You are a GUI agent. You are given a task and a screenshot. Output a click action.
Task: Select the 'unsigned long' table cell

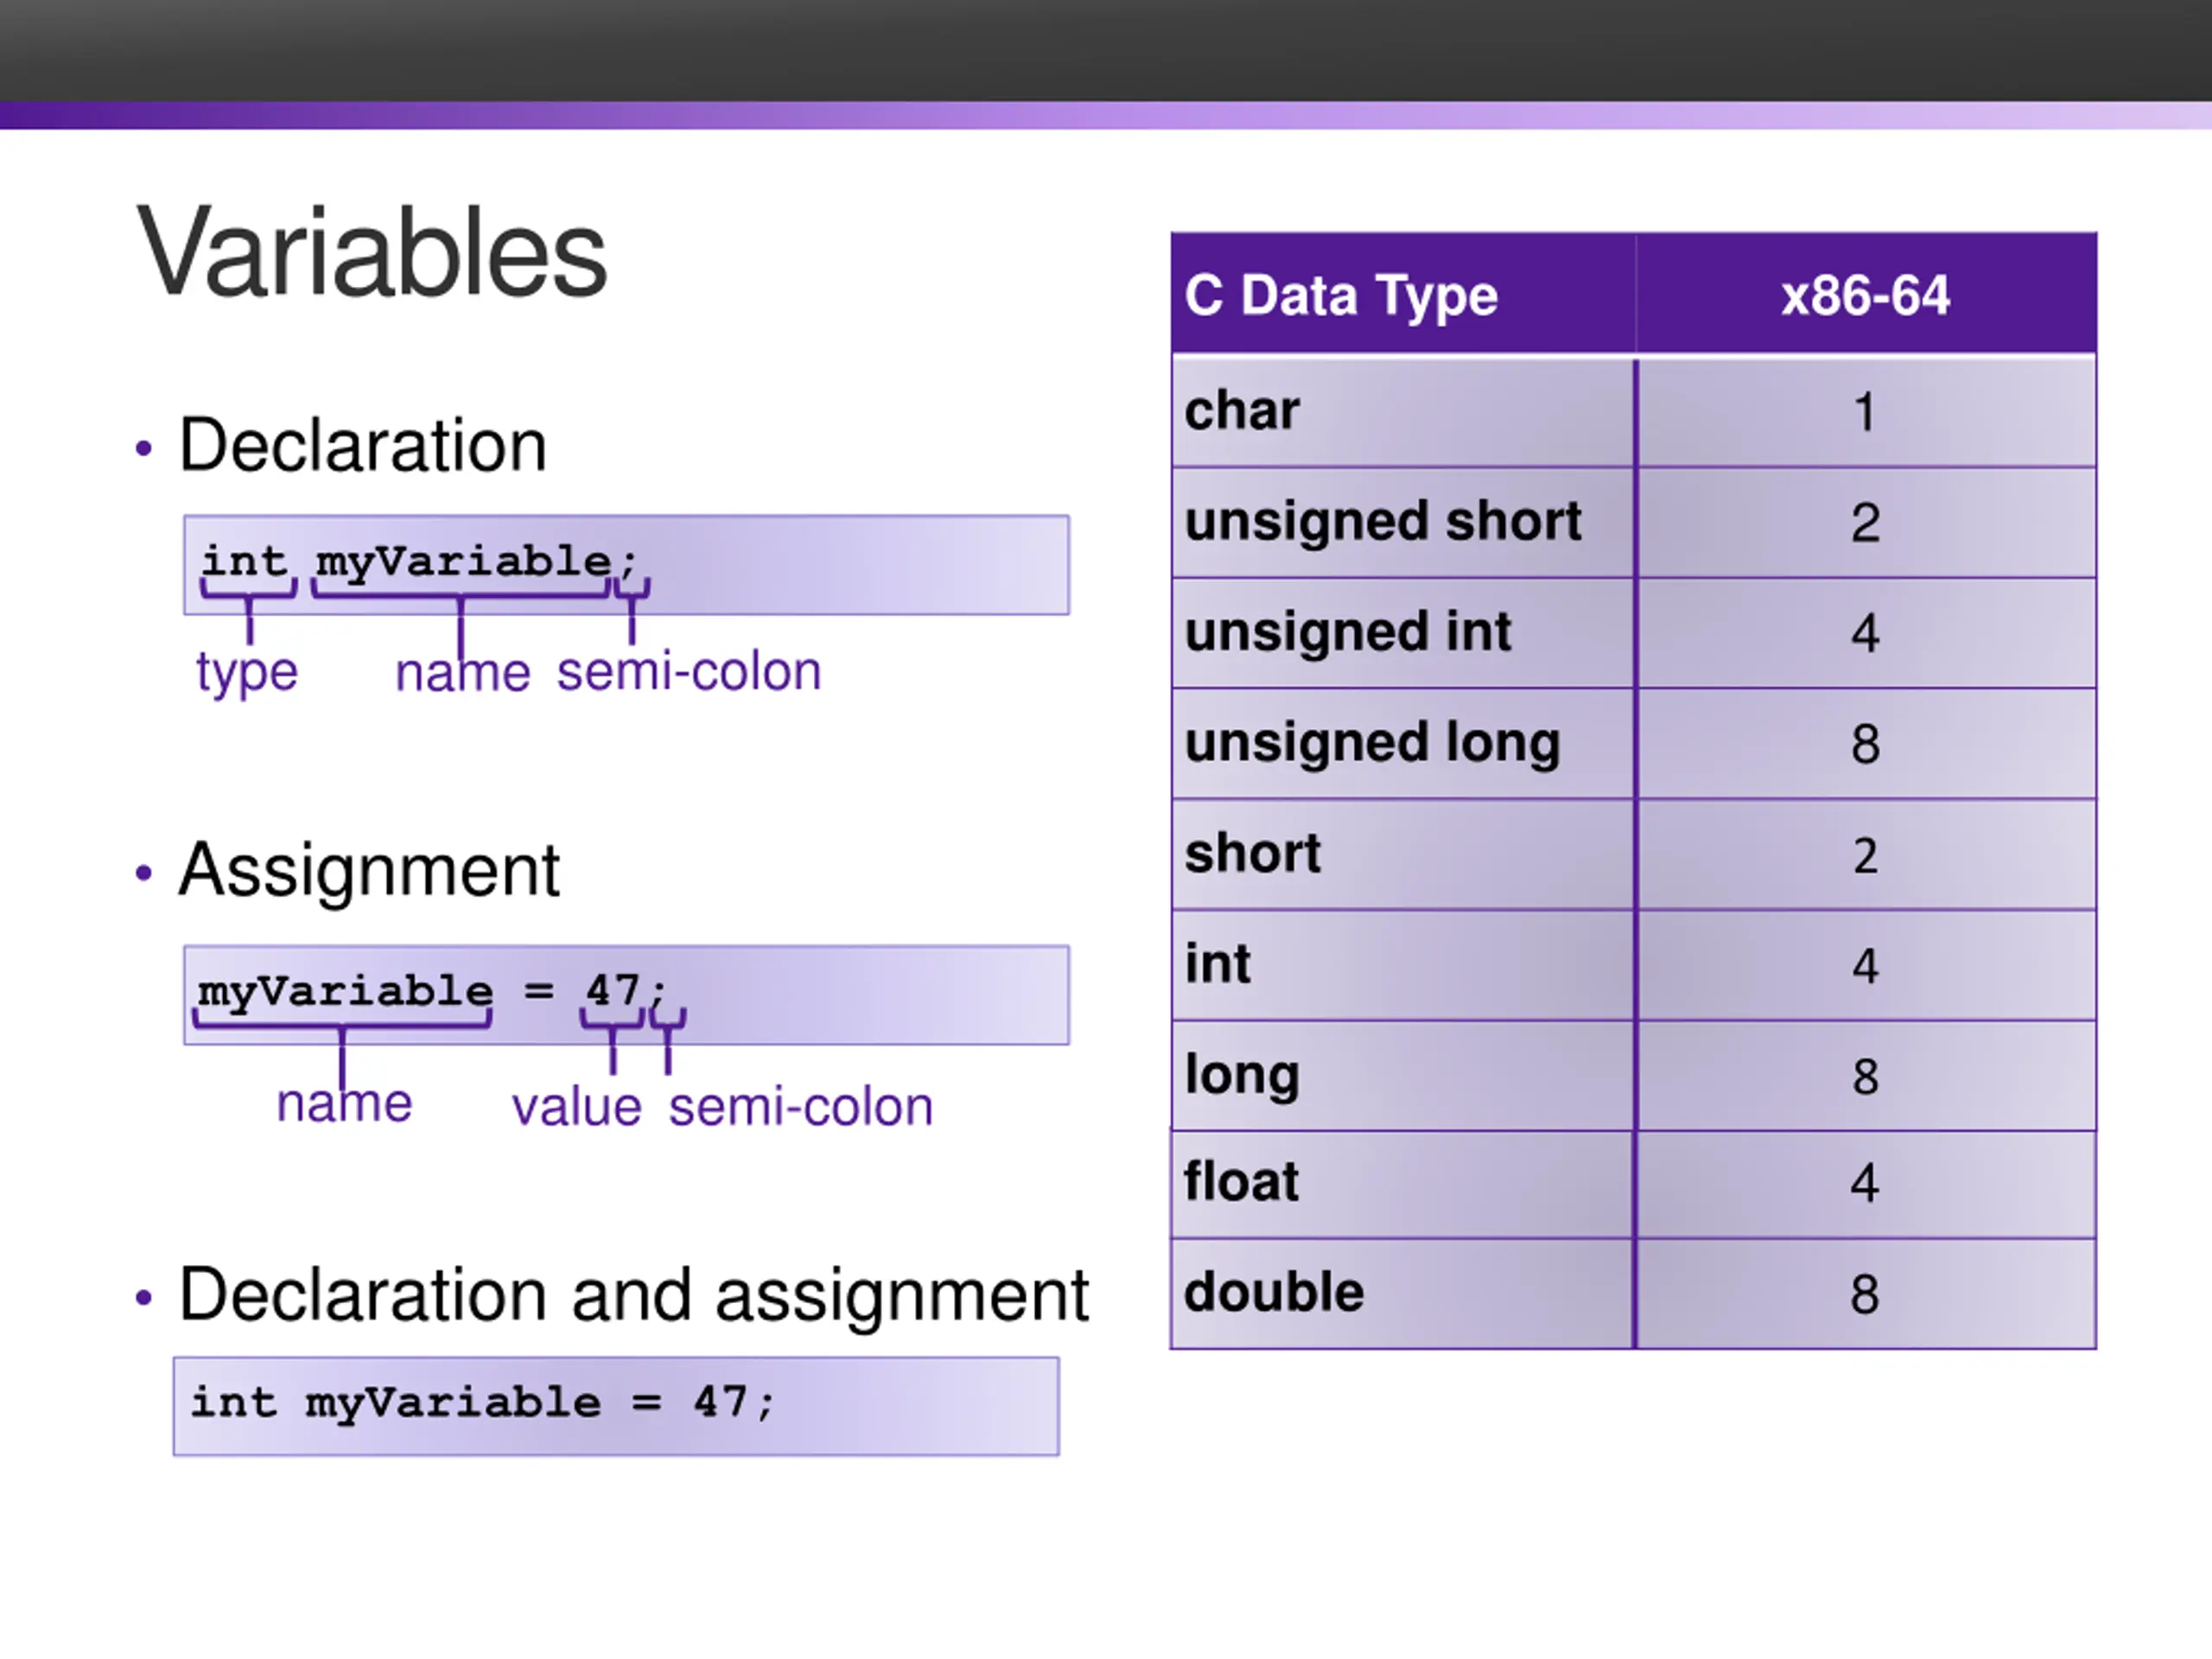pyautogui.click(x=1403, y=743)
